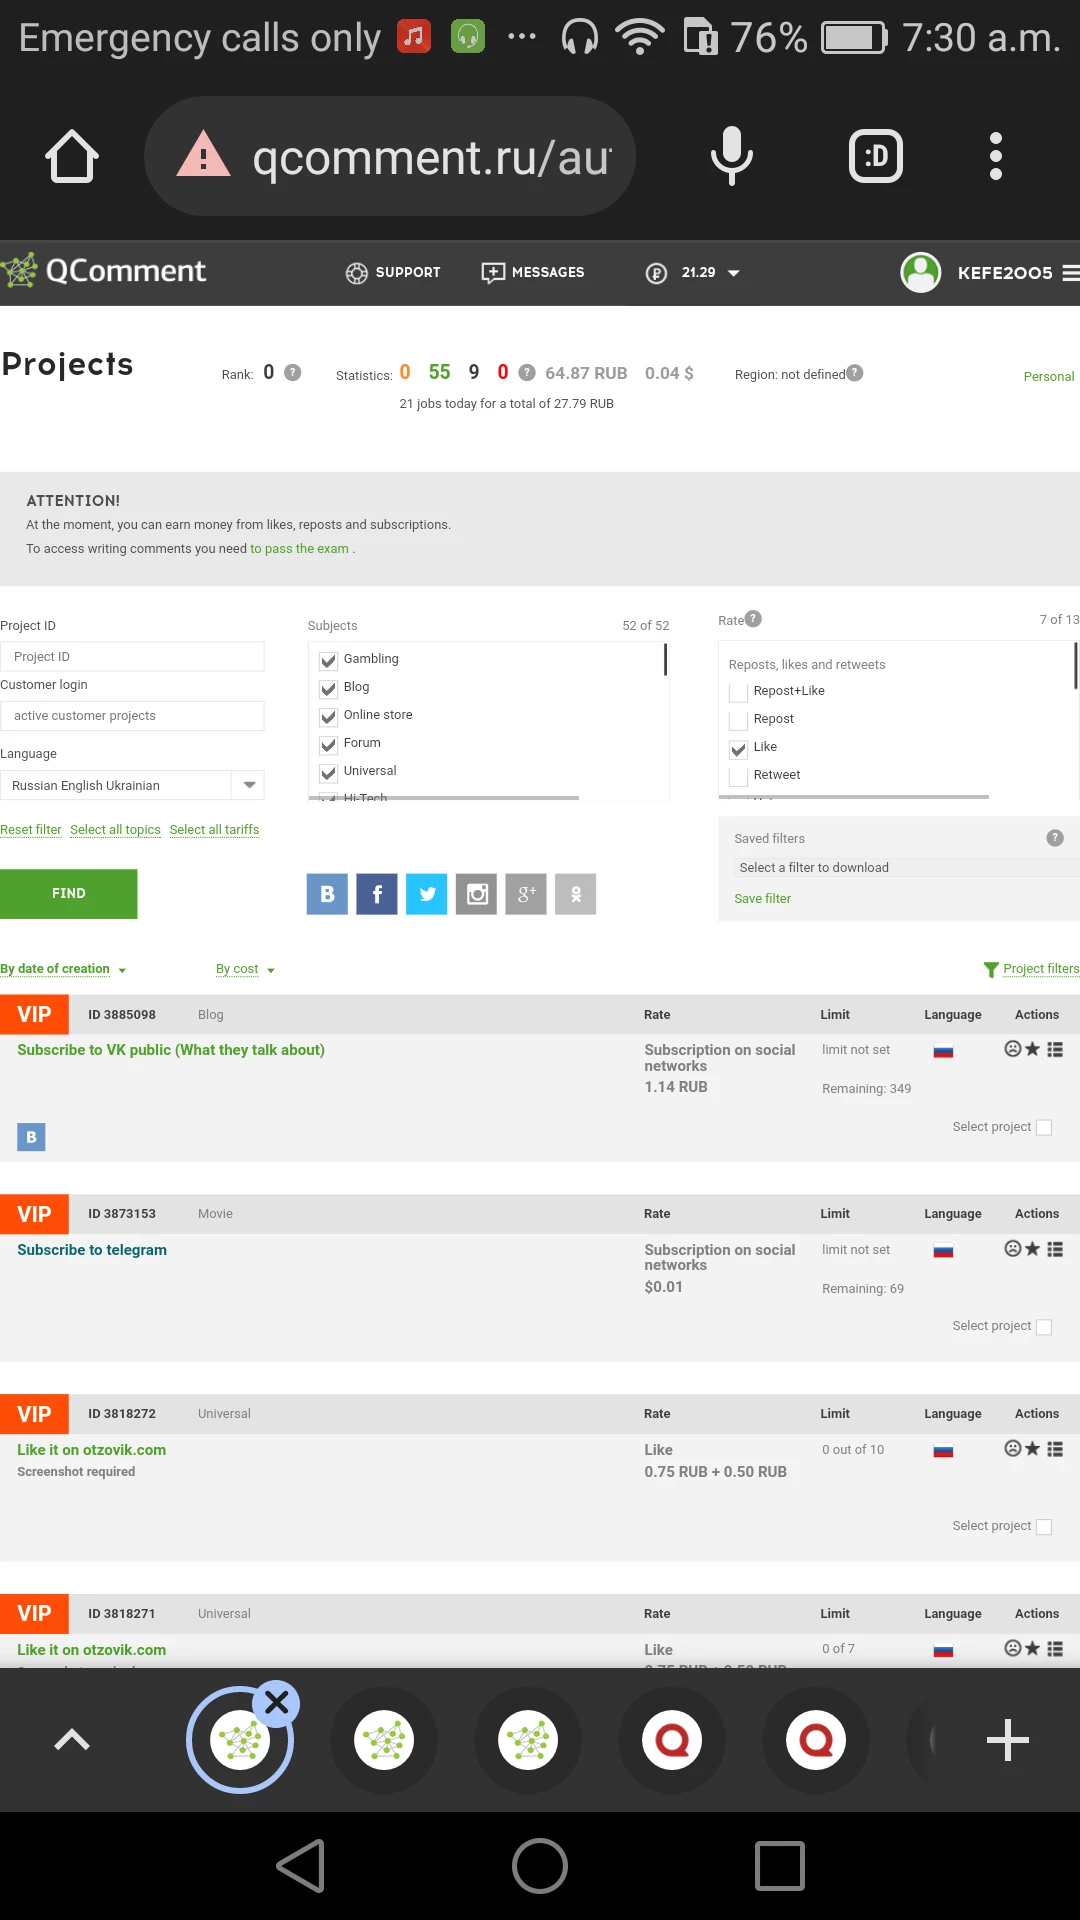
Task: Follow the 'to pass the exam' link
Action: tap(299, 549)
